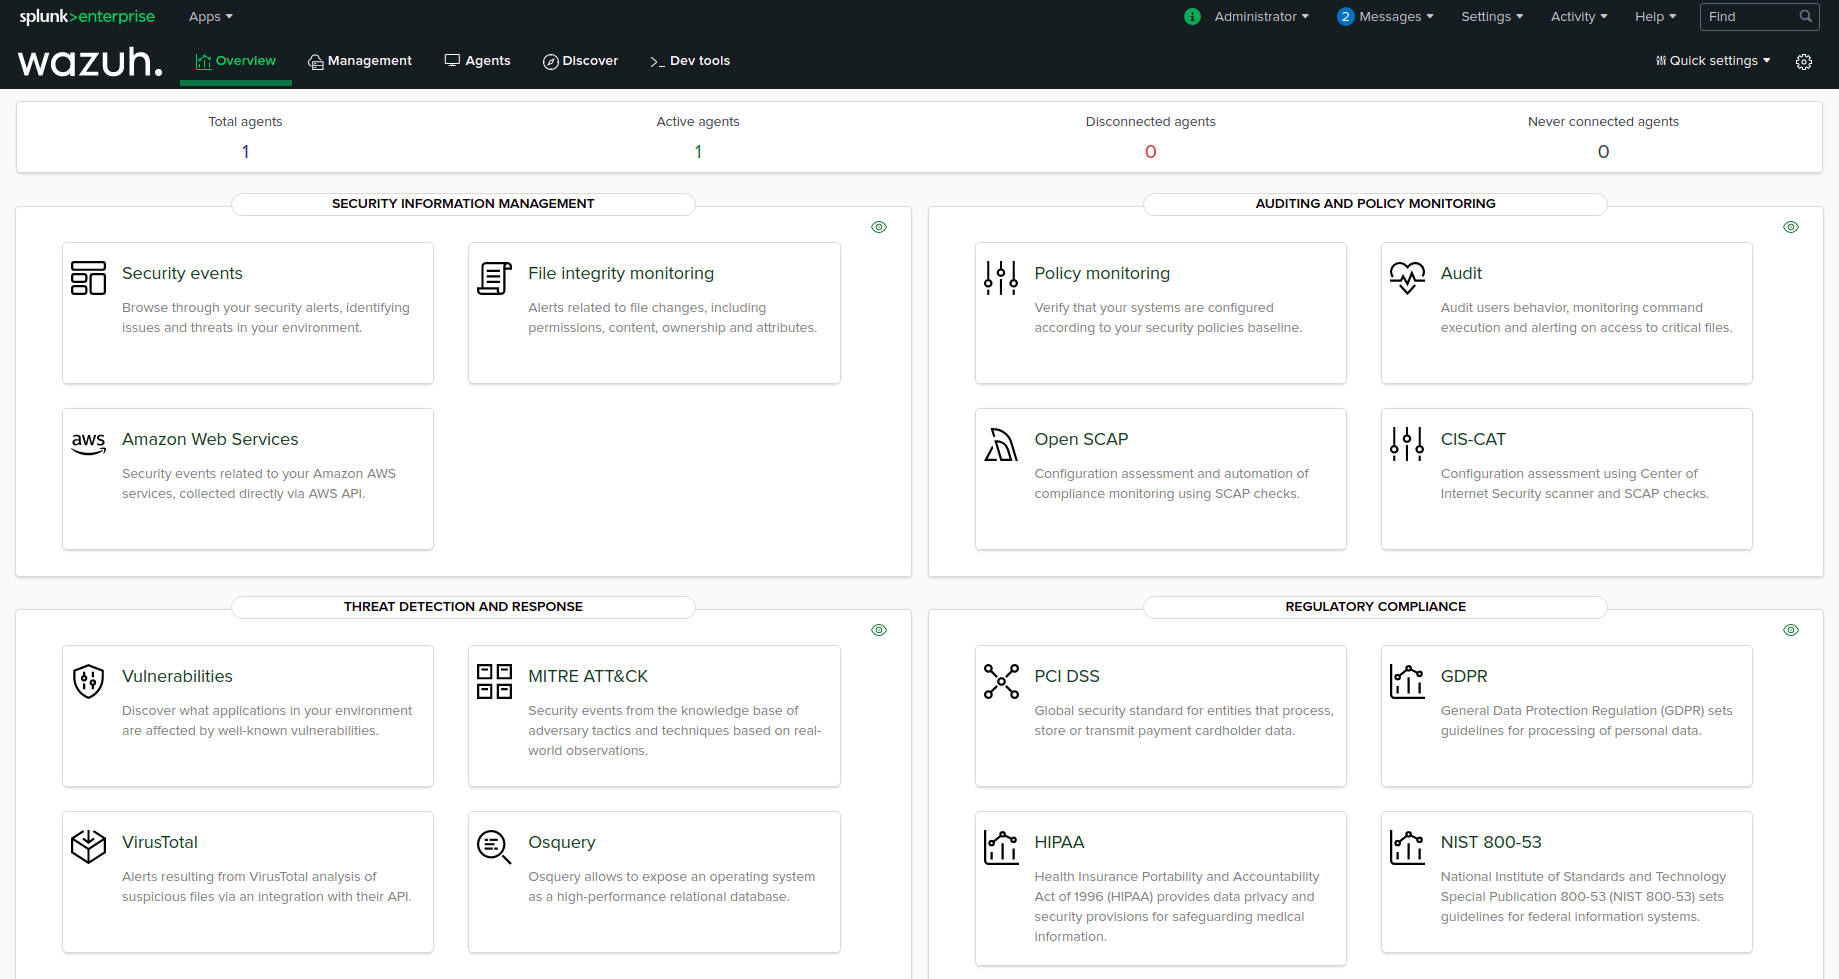Click the NIST 800-53 chart icon

tap(1407, 847)
